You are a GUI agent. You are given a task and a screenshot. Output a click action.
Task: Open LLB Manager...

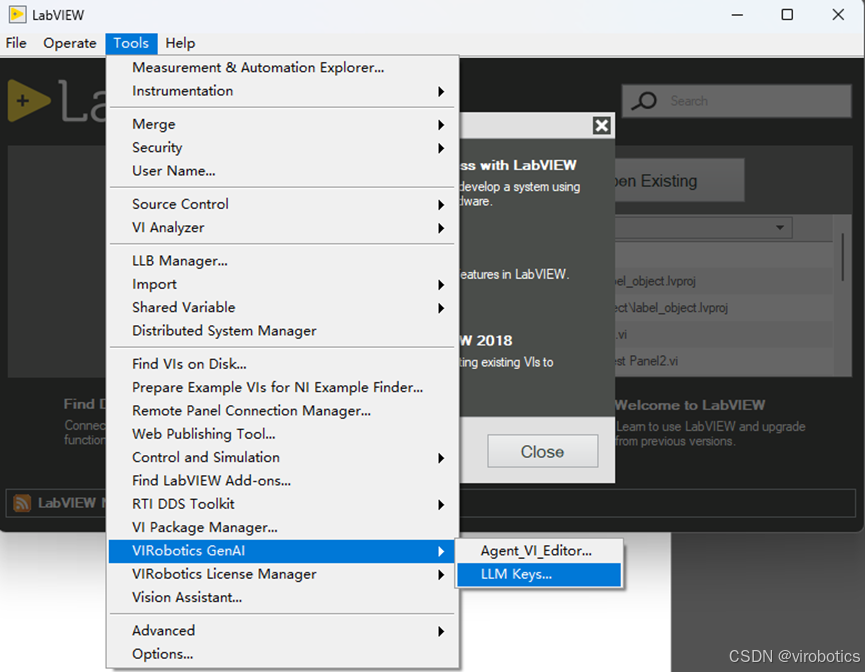coord(282,260)
